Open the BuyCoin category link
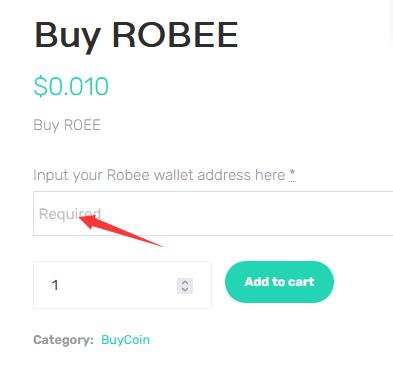This screenshot has width=393, height=373. tap(125, 340)
